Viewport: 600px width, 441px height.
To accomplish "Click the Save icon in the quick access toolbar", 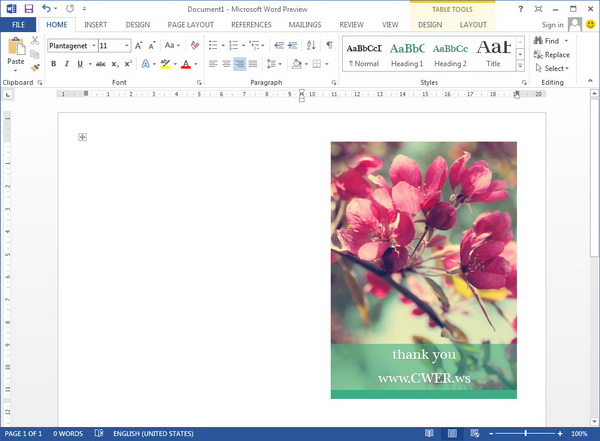I will click(x=28, y=8).
